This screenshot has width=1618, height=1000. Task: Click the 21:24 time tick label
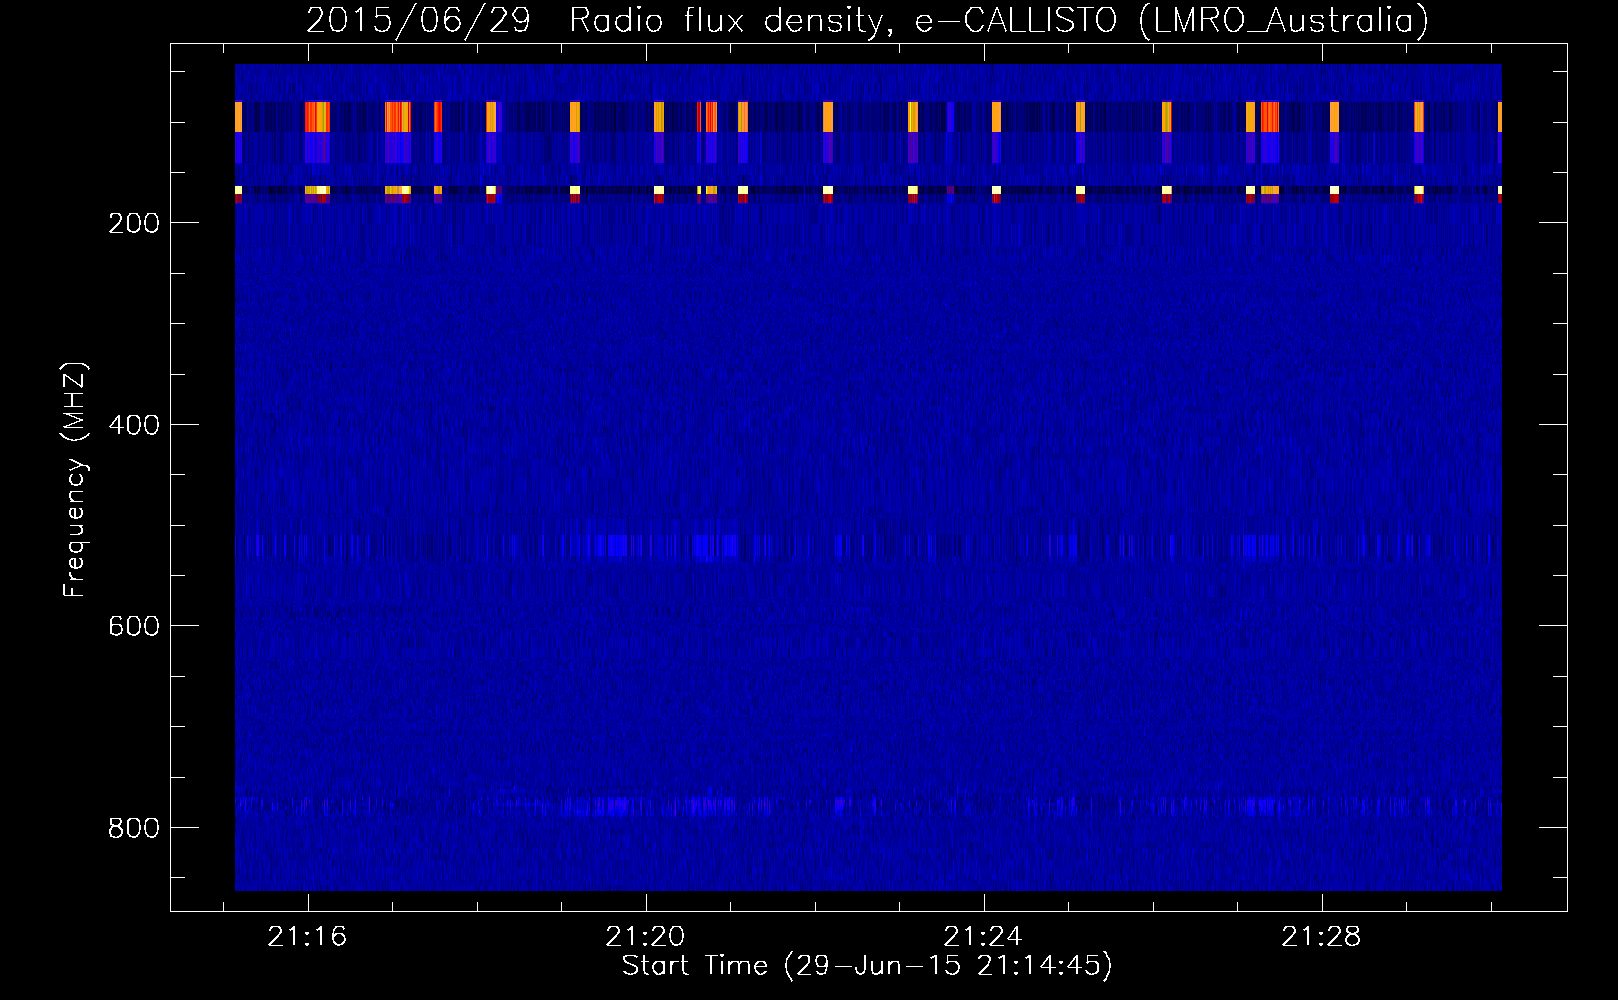point(983,936)
